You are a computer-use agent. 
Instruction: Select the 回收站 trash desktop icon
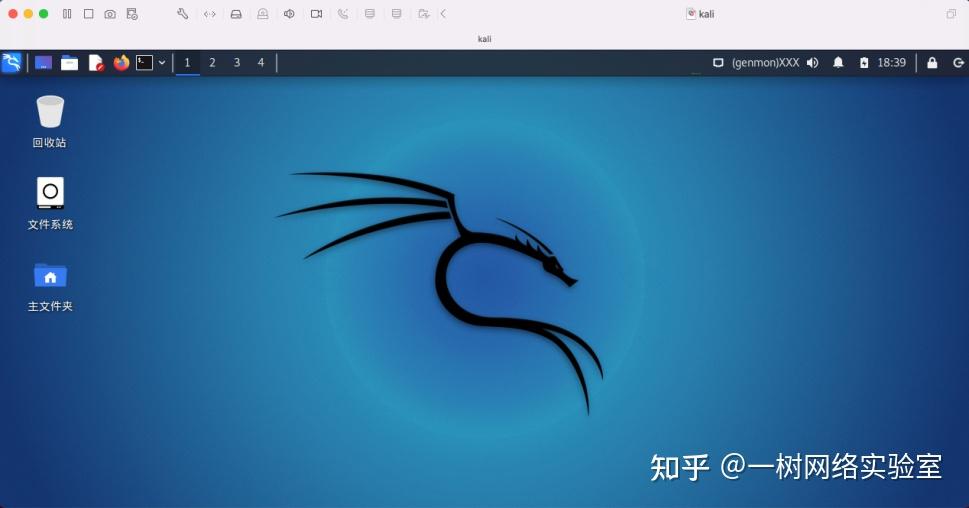(49, 122)
